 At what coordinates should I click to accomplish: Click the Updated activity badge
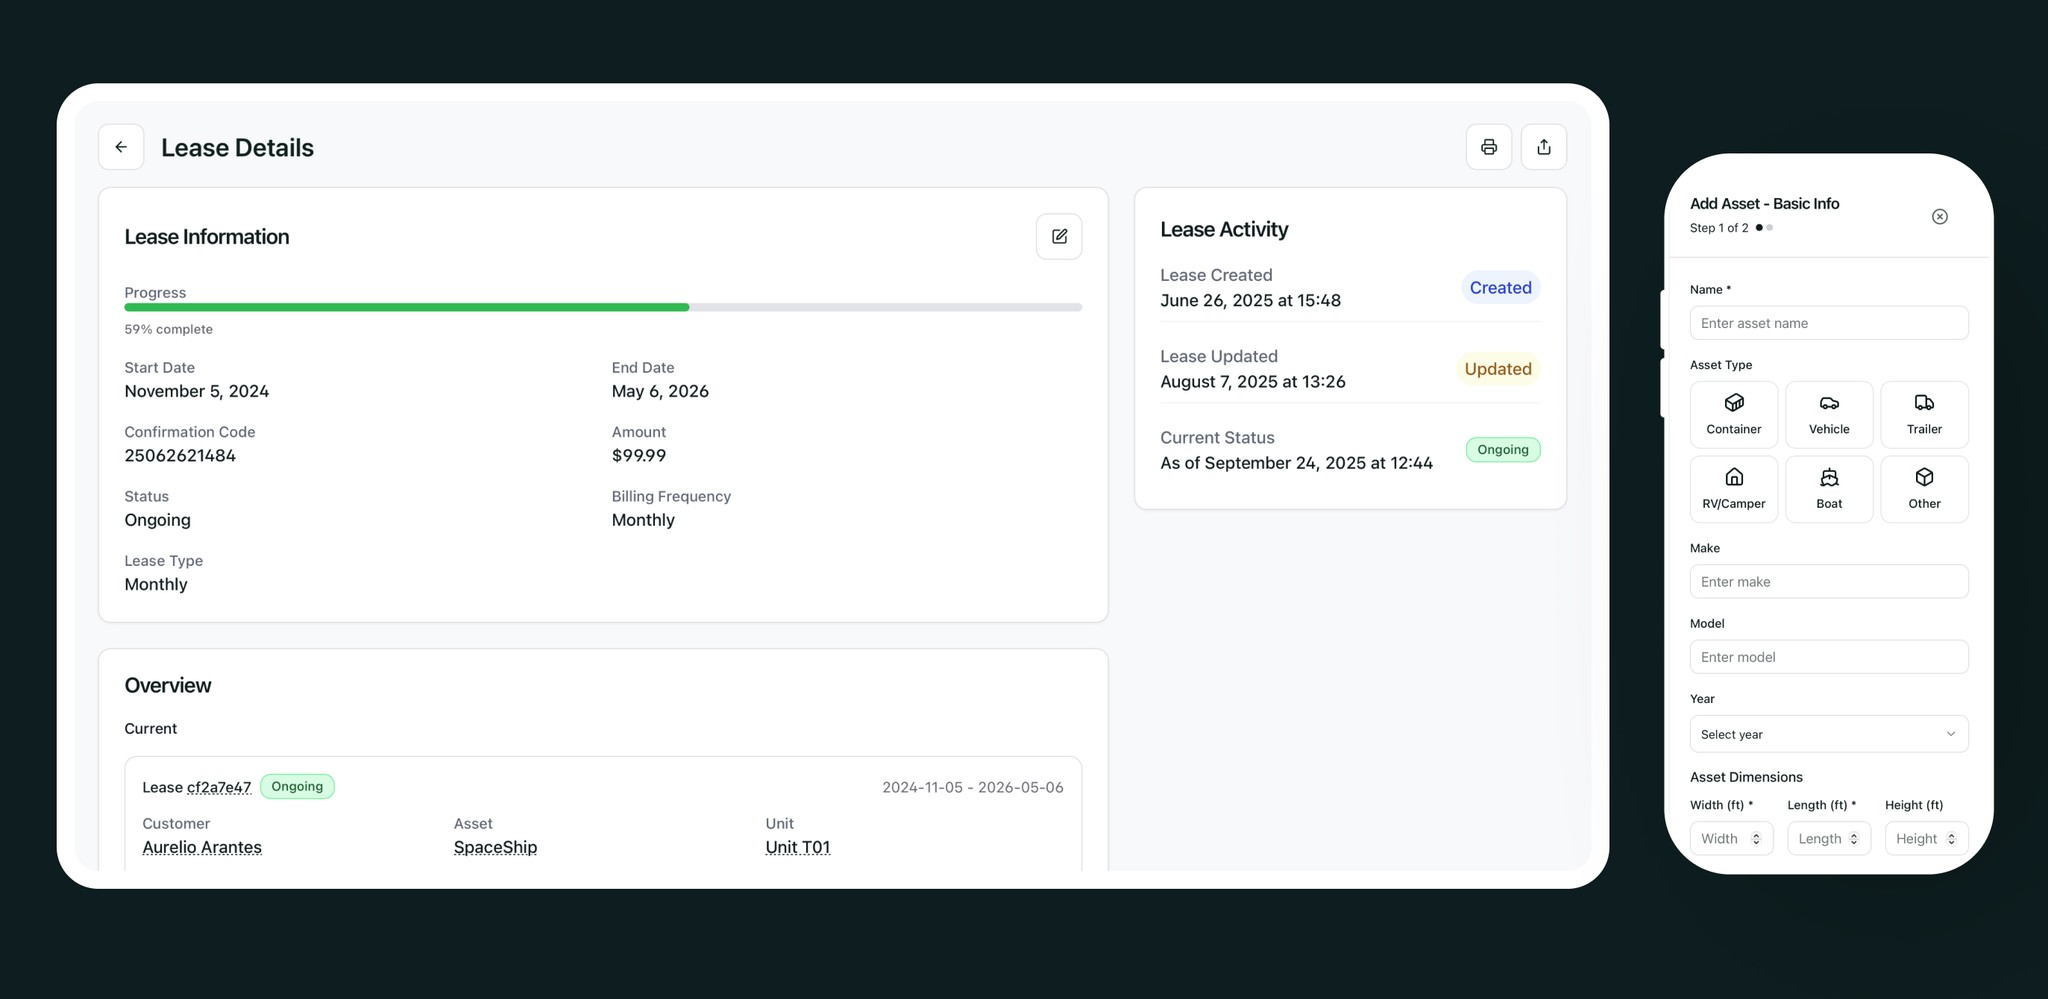coord(1498,369)
